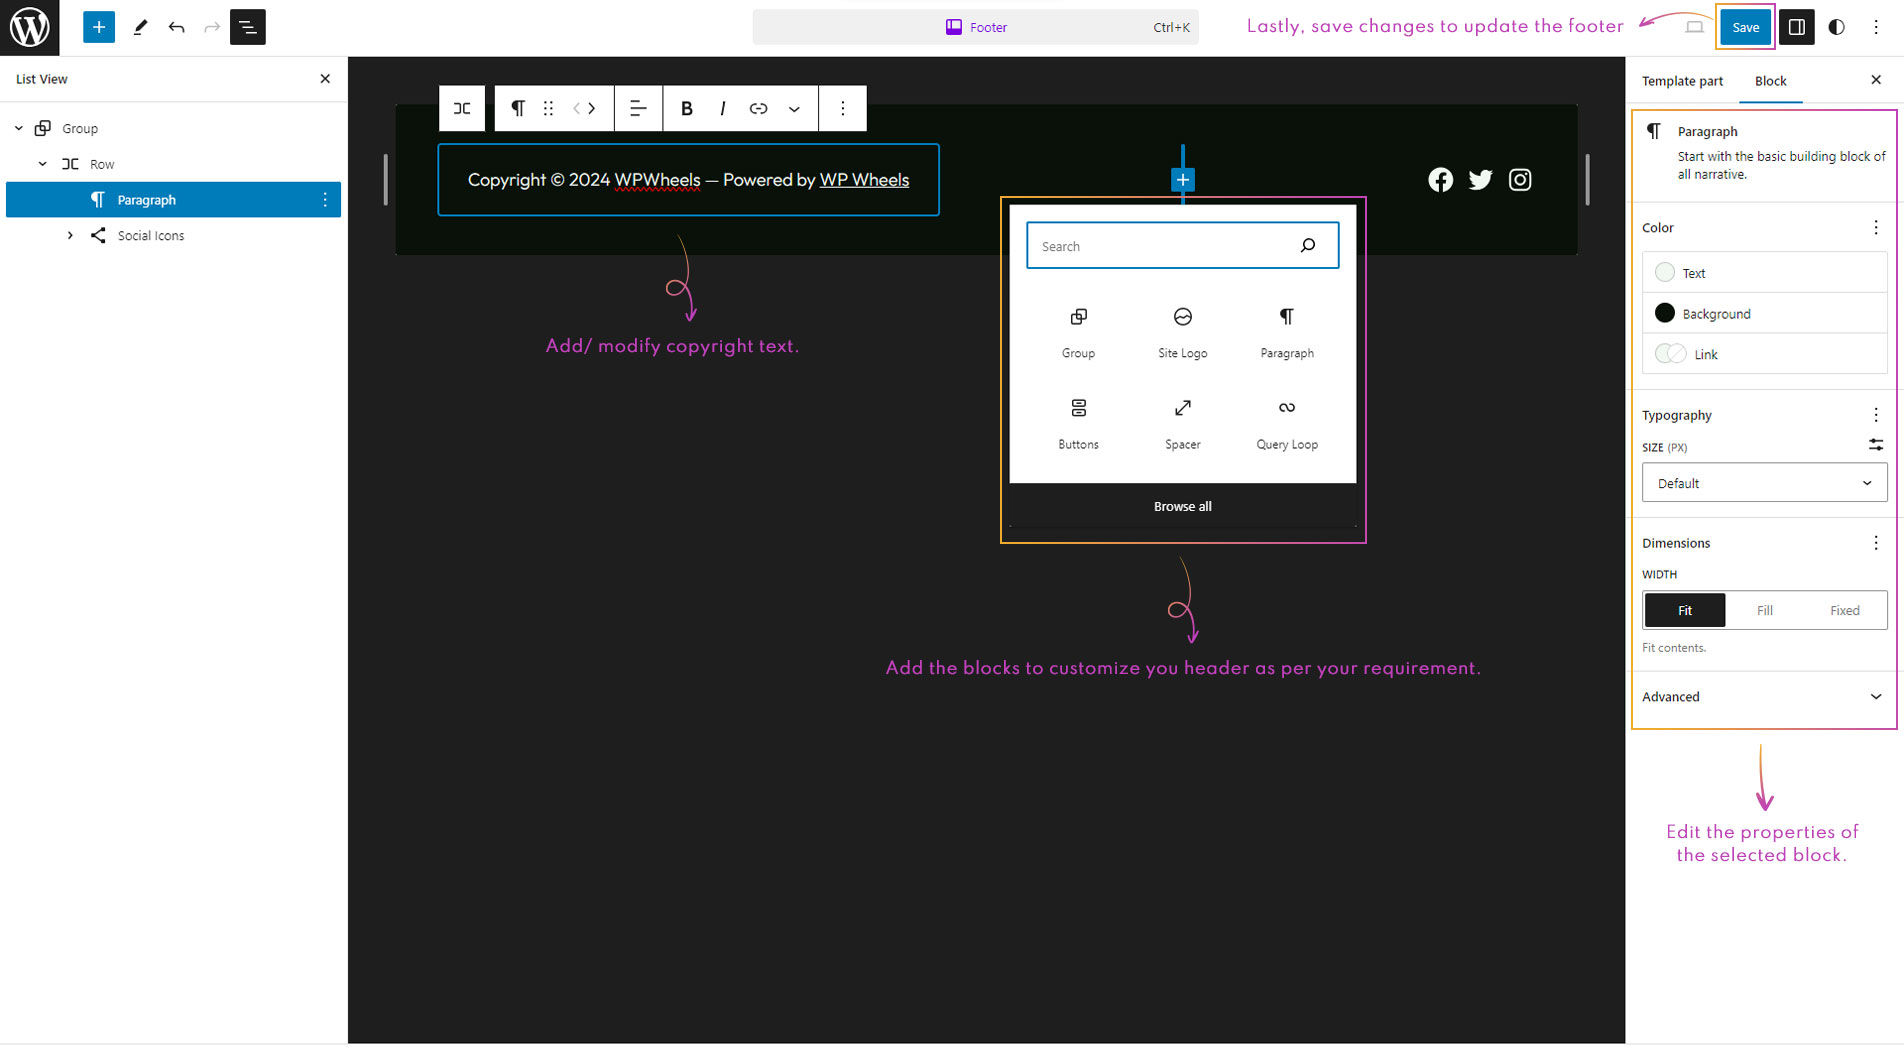This screenshot has height=1047, width=1904.
Task: Choose Fixed width option
Action: 1844,610
